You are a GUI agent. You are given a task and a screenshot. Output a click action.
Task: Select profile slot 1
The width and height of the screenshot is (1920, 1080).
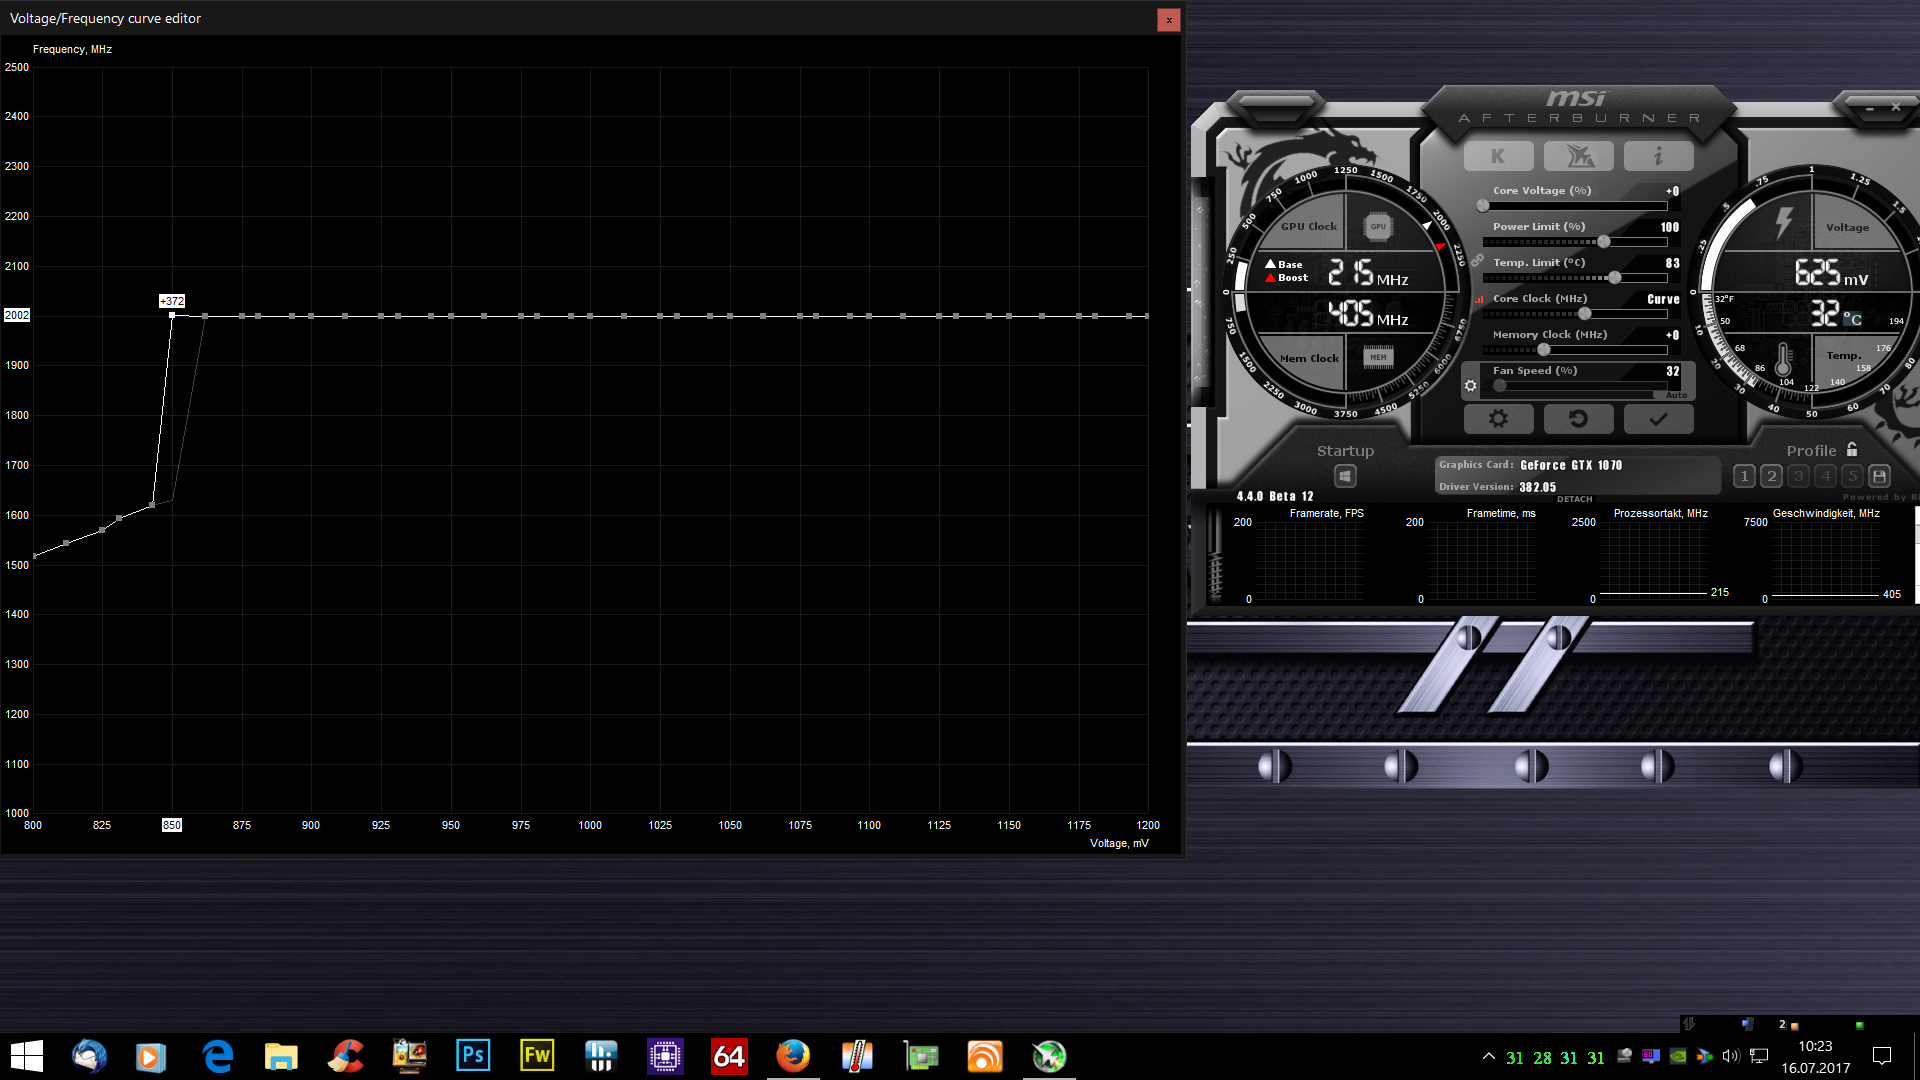click(x=1744, y=476)
